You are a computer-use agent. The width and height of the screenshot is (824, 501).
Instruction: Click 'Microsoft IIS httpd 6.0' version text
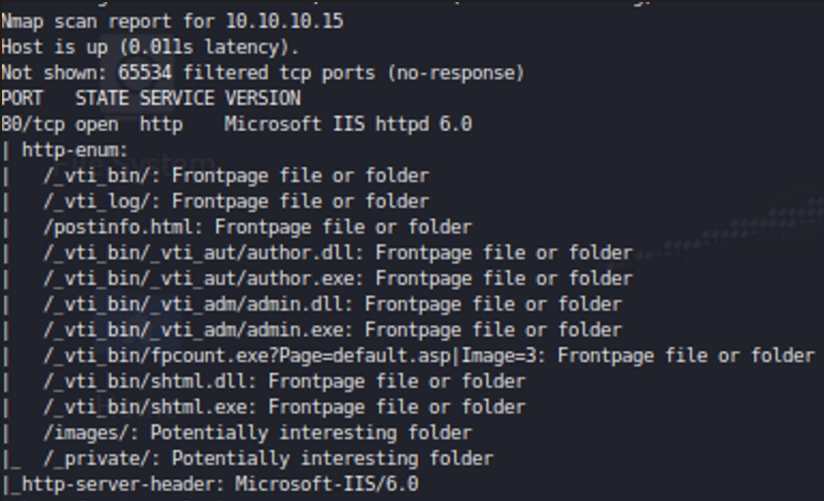(x=347, y=124)
